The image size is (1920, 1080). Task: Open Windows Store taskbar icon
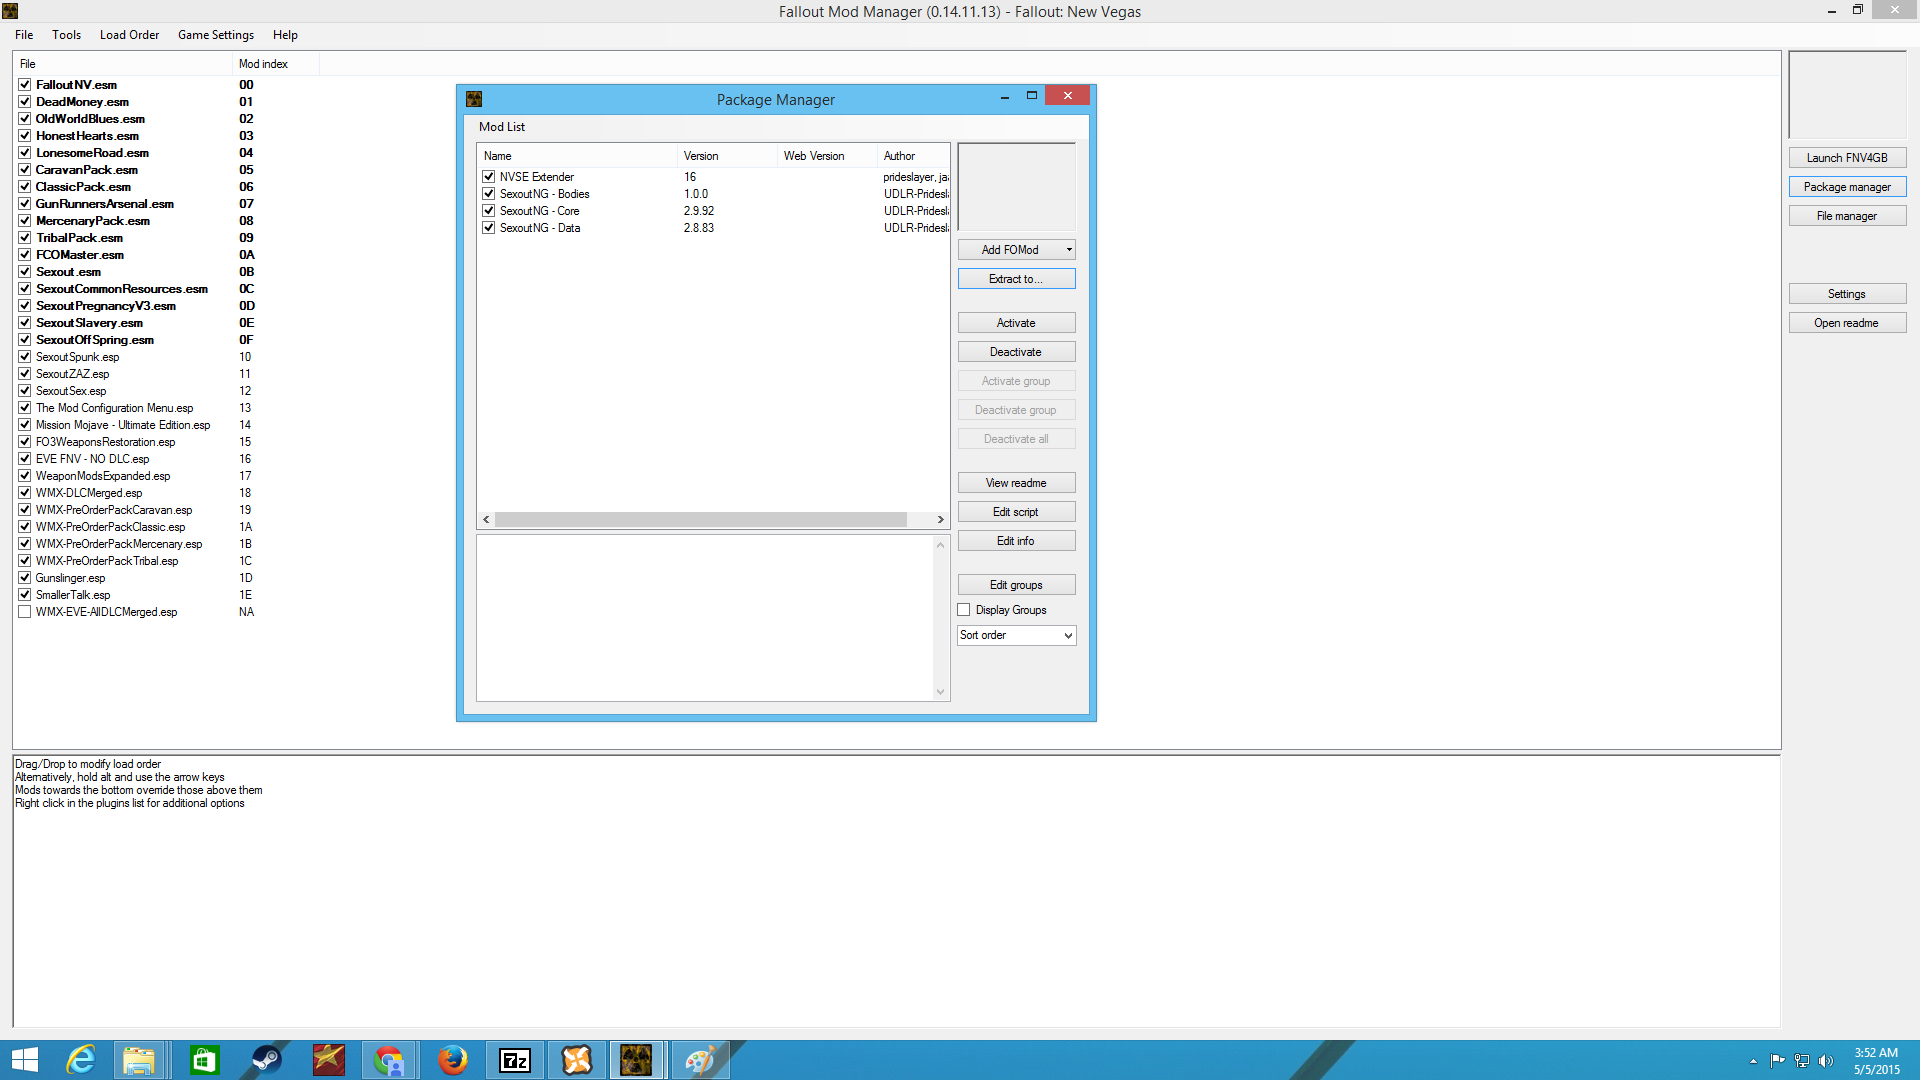(204, 1060)
